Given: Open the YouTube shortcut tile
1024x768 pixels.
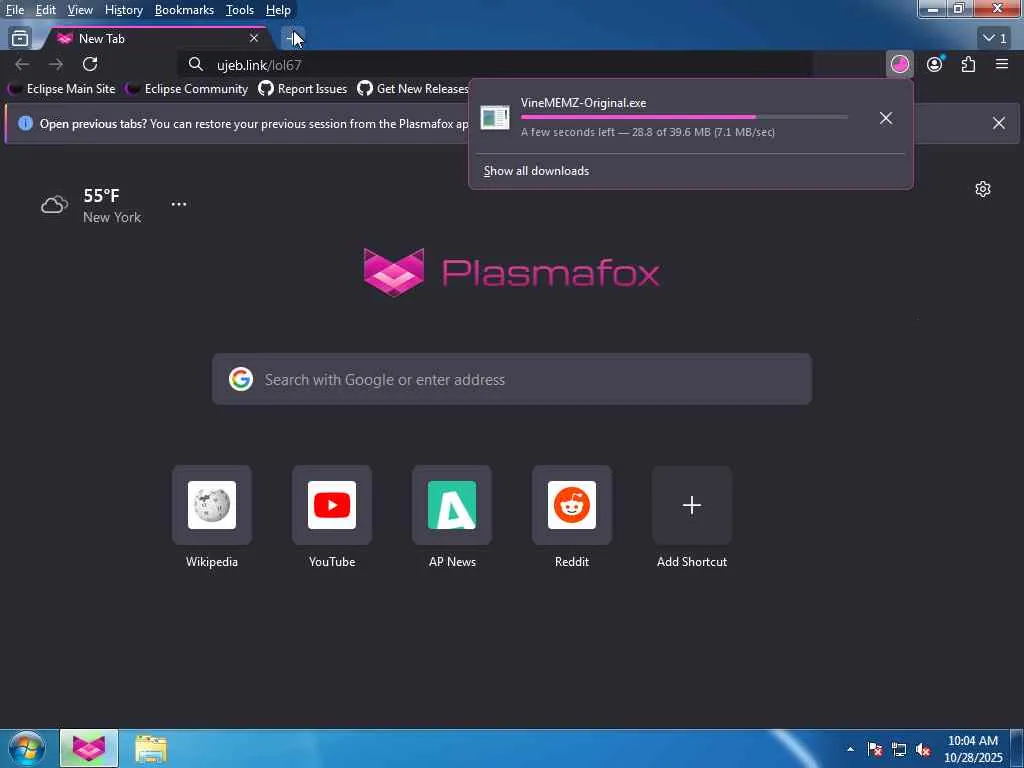Looking at the screenshot, I should pyautogui.click(x=332, y=505).
